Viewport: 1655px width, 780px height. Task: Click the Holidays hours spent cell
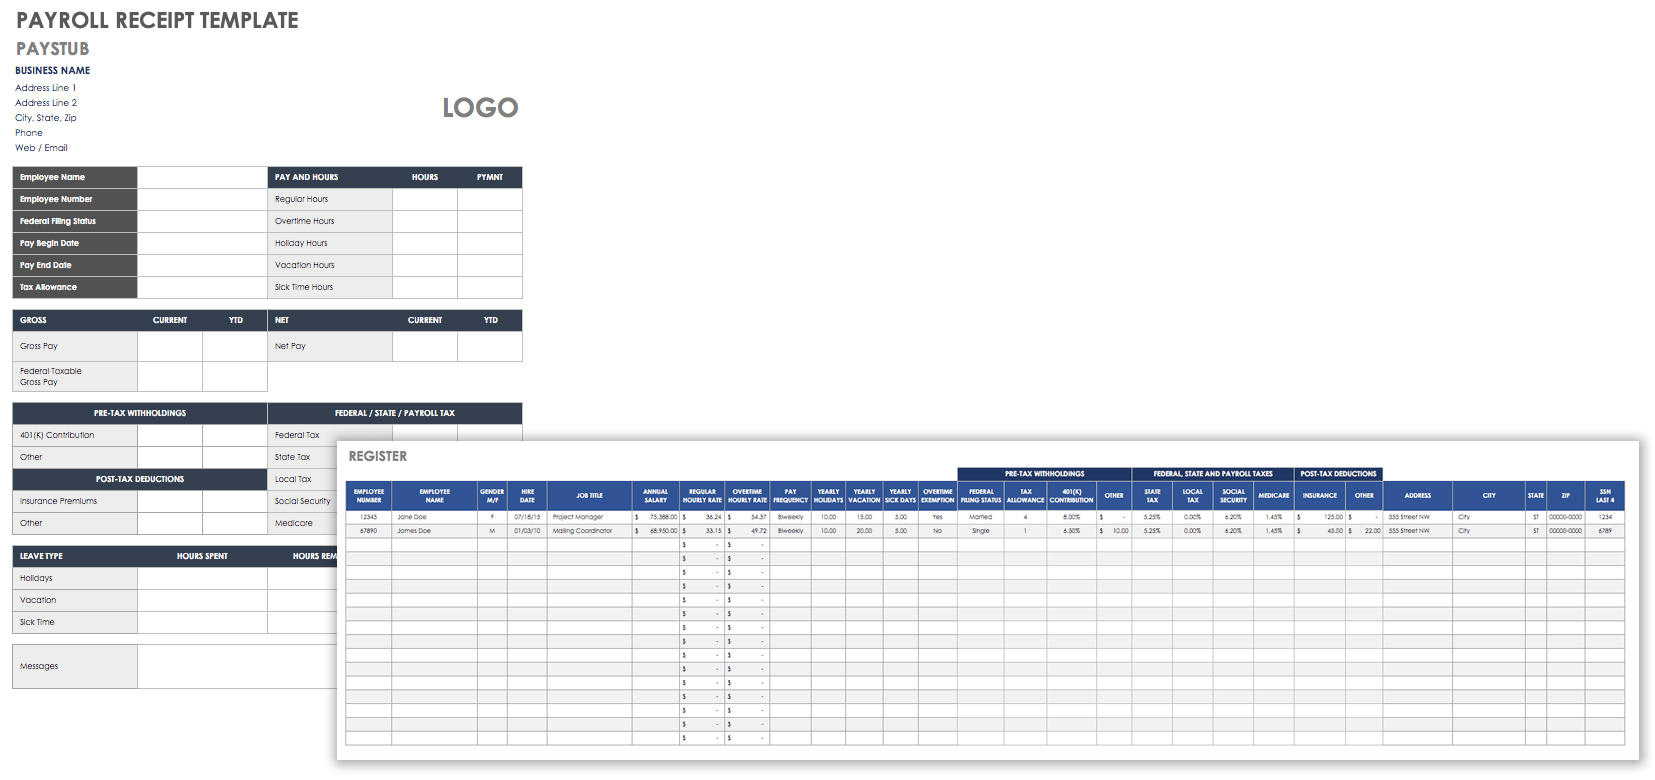point(202,578)
